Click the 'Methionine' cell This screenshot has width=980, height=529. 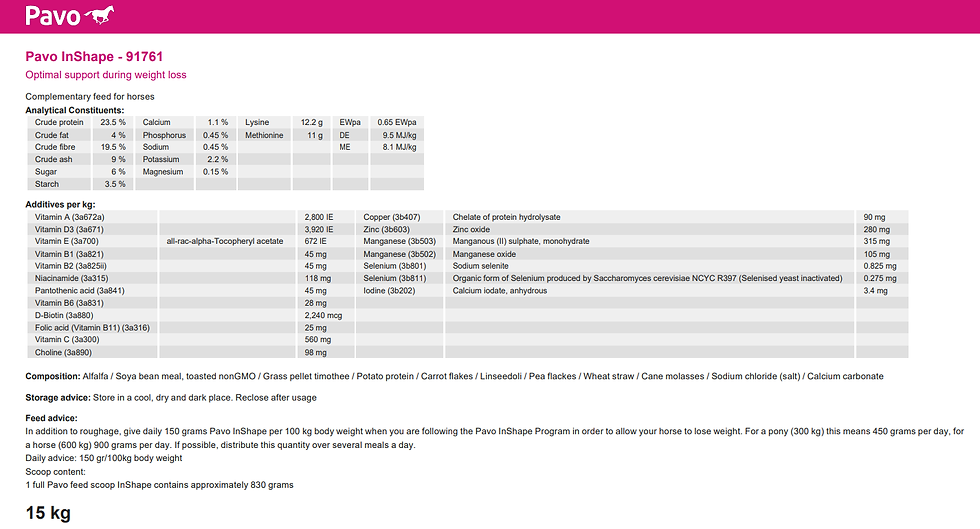(264, 134)
